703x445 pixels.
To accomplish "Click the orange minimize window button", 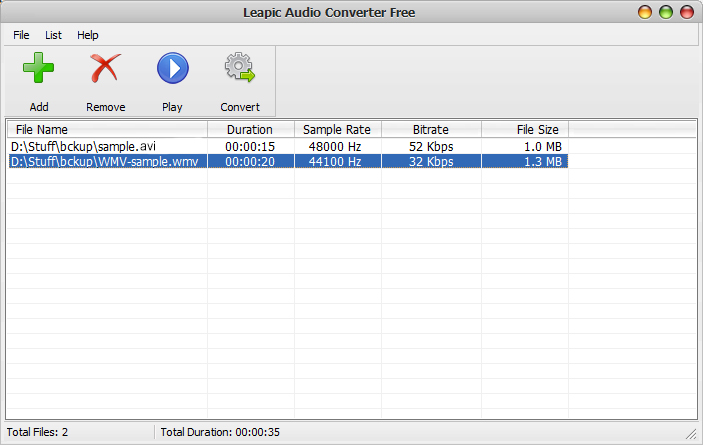I will click(x=645, y=12).
